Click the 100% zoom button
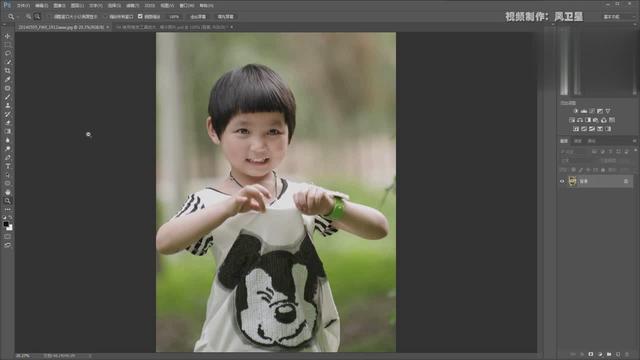Image resolution: width=640 pixels, height=360 pixels. pyautogui.click(x=174, y=17)
